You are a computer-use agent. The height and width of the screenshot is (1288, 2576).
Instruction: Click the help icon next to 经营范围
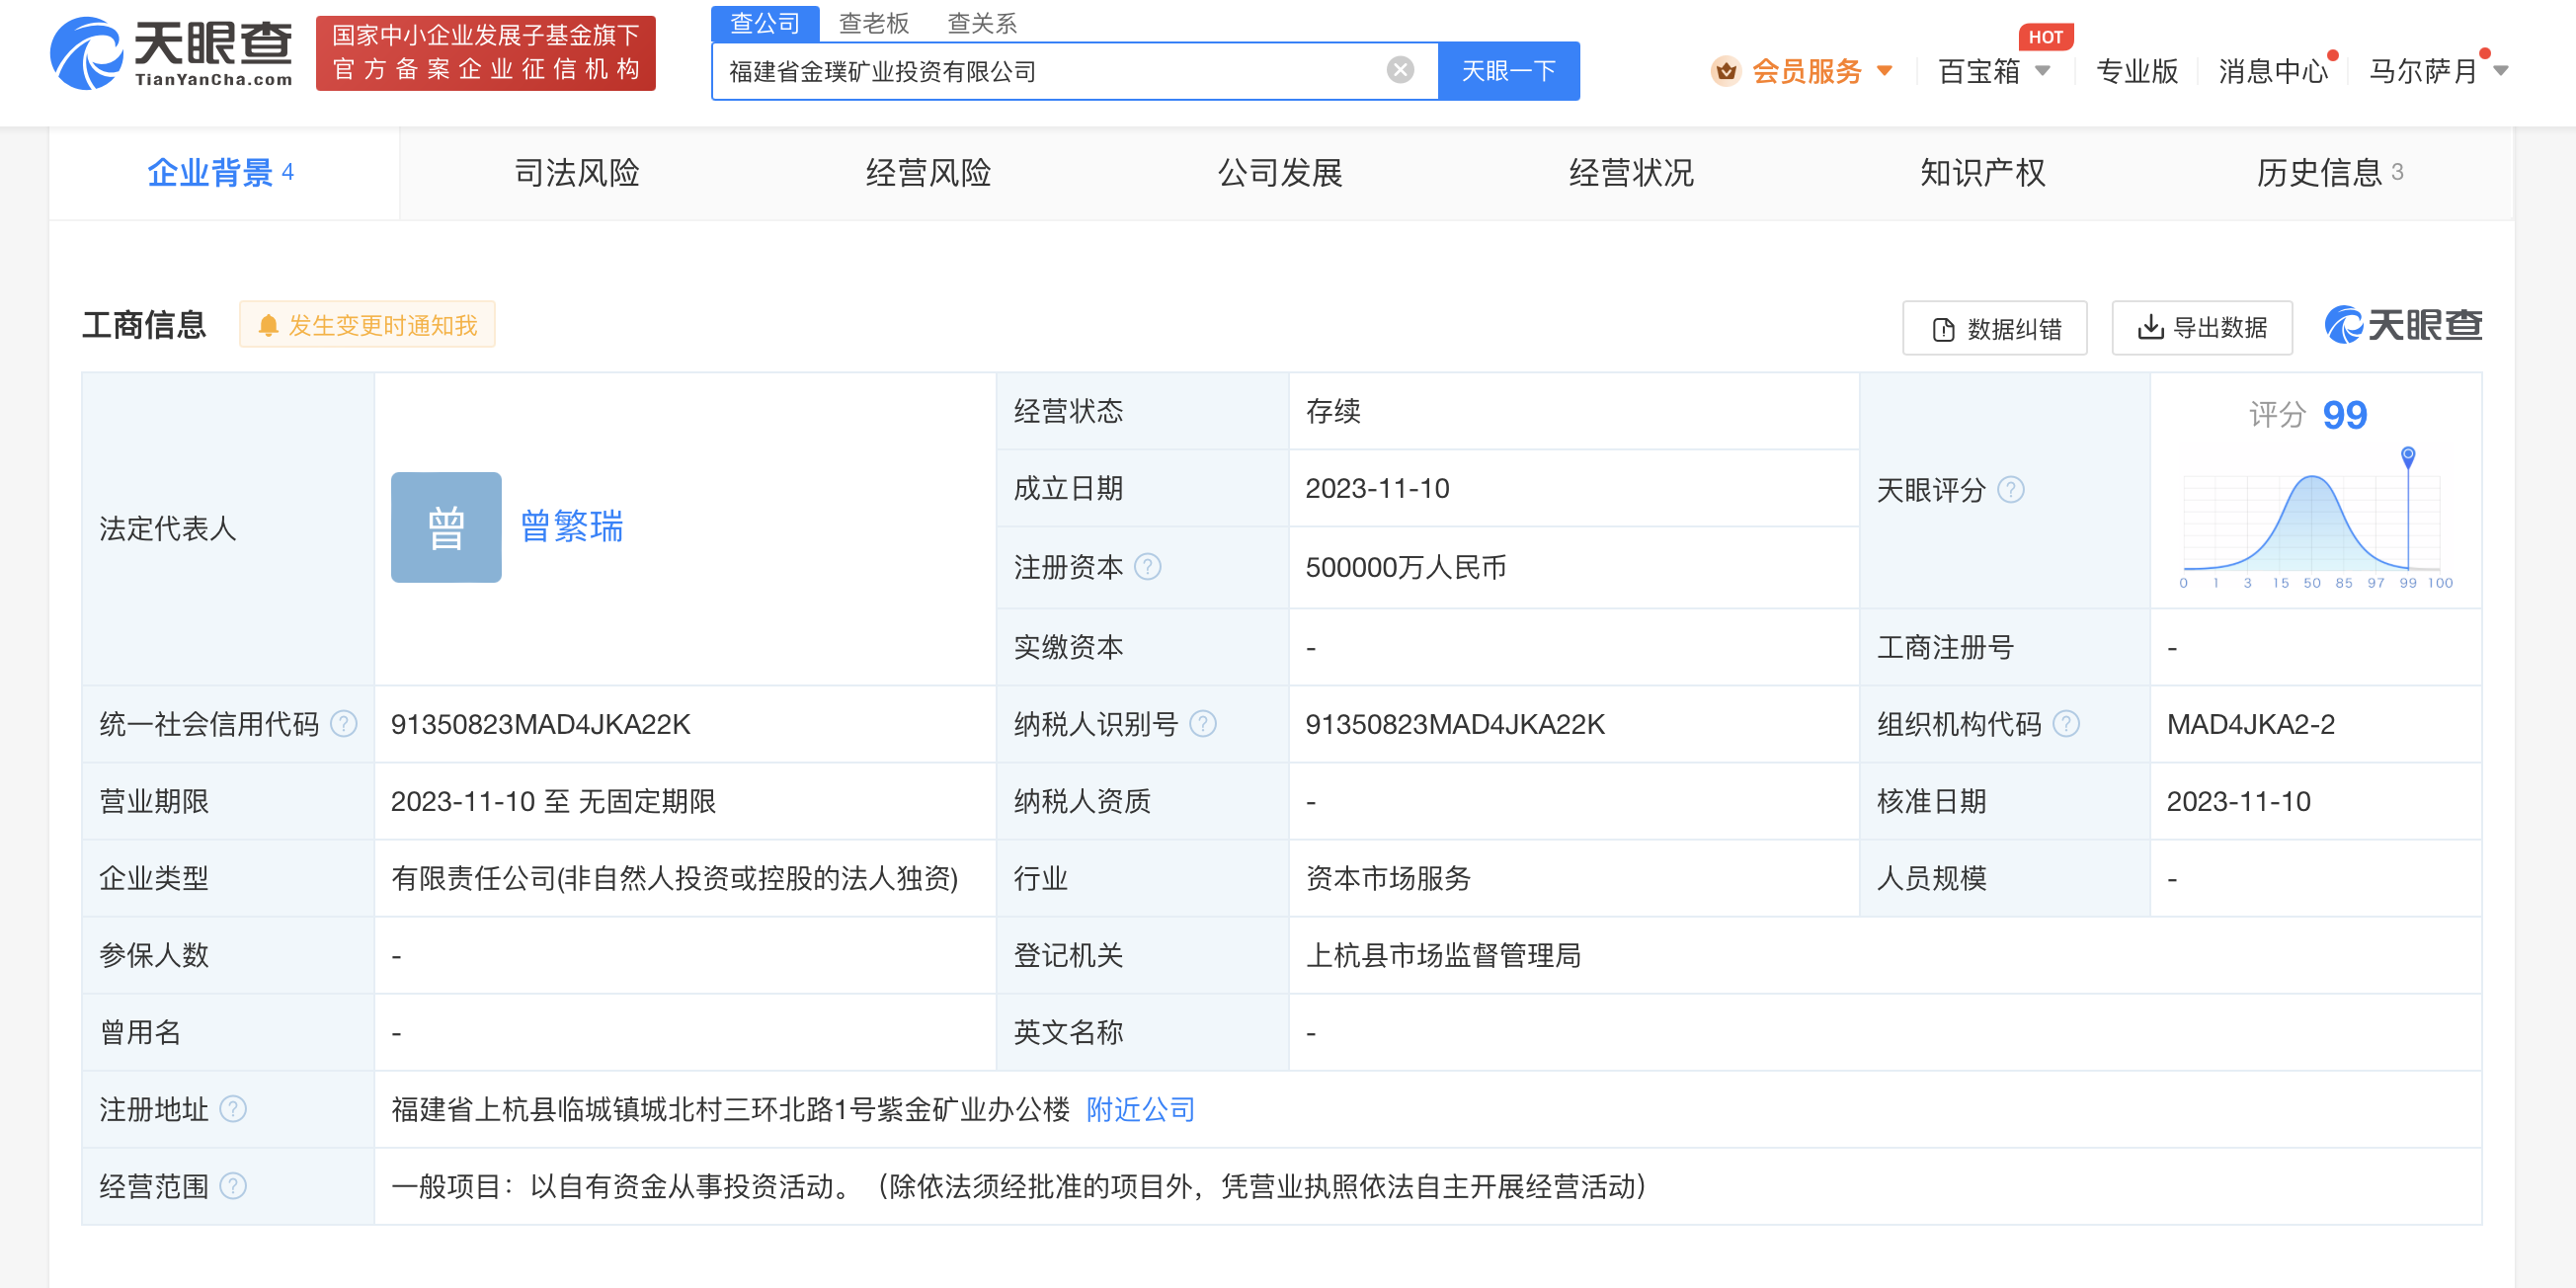[233, 1186]
